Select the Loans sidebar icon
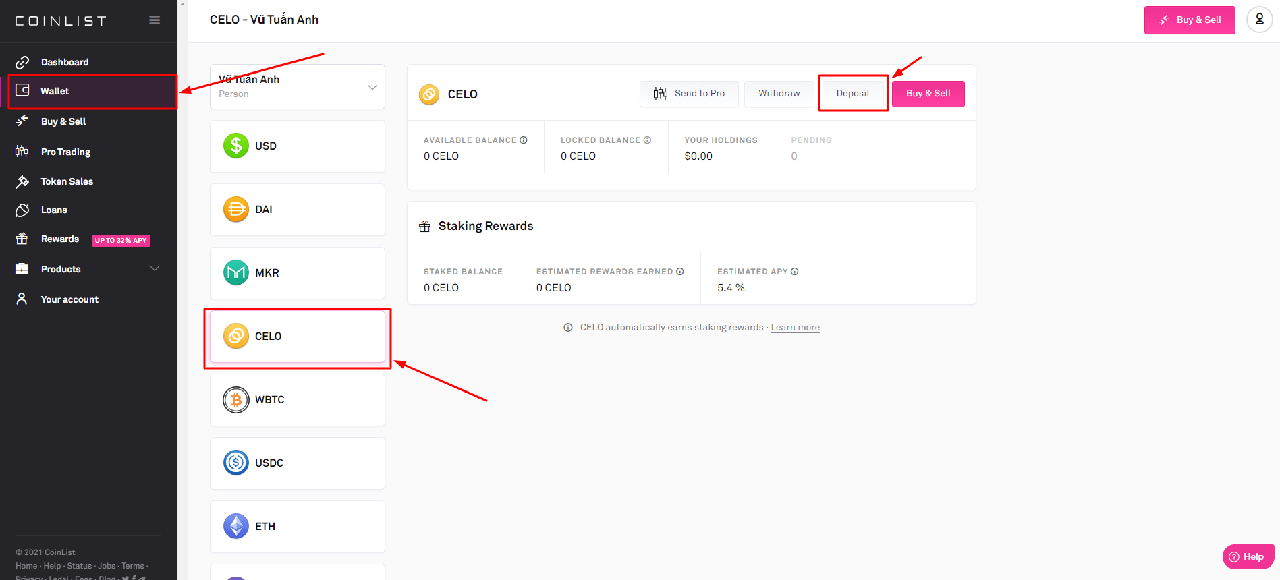1280x580 pixels. [21, 209]
